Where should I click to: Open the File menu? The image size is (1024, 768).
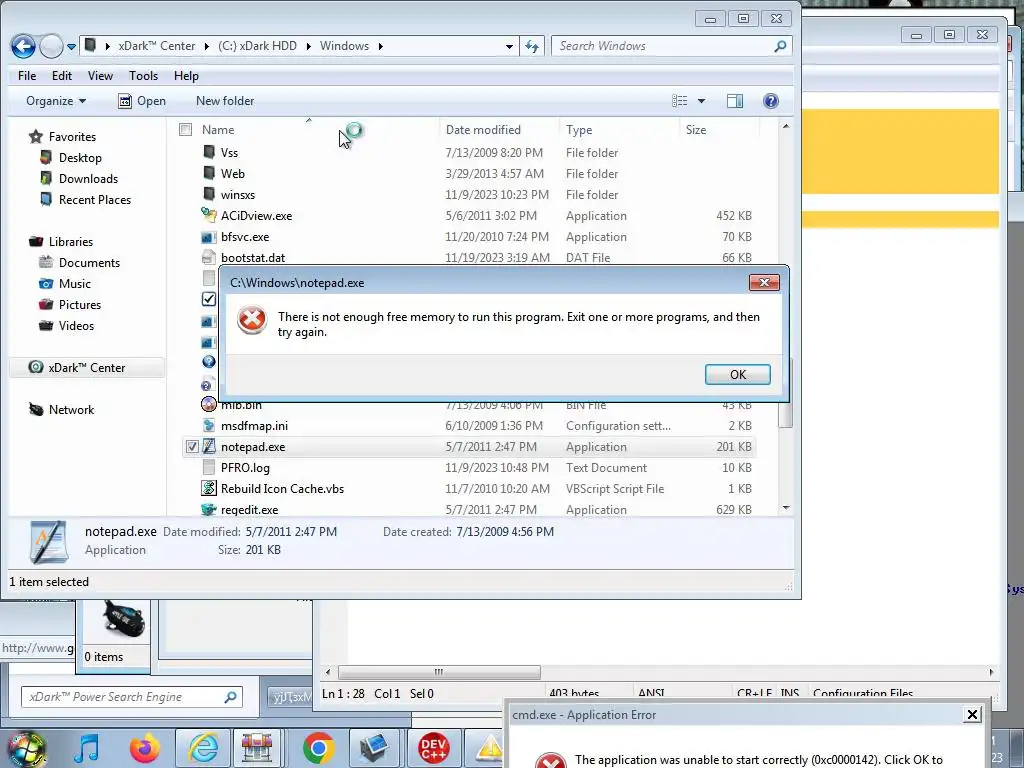click(x=27, y=76)
